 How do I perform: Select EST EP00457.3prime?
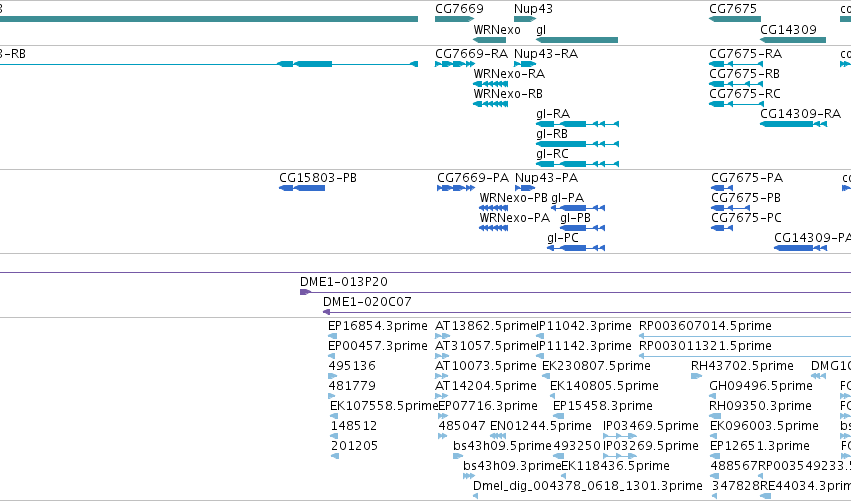378,346
